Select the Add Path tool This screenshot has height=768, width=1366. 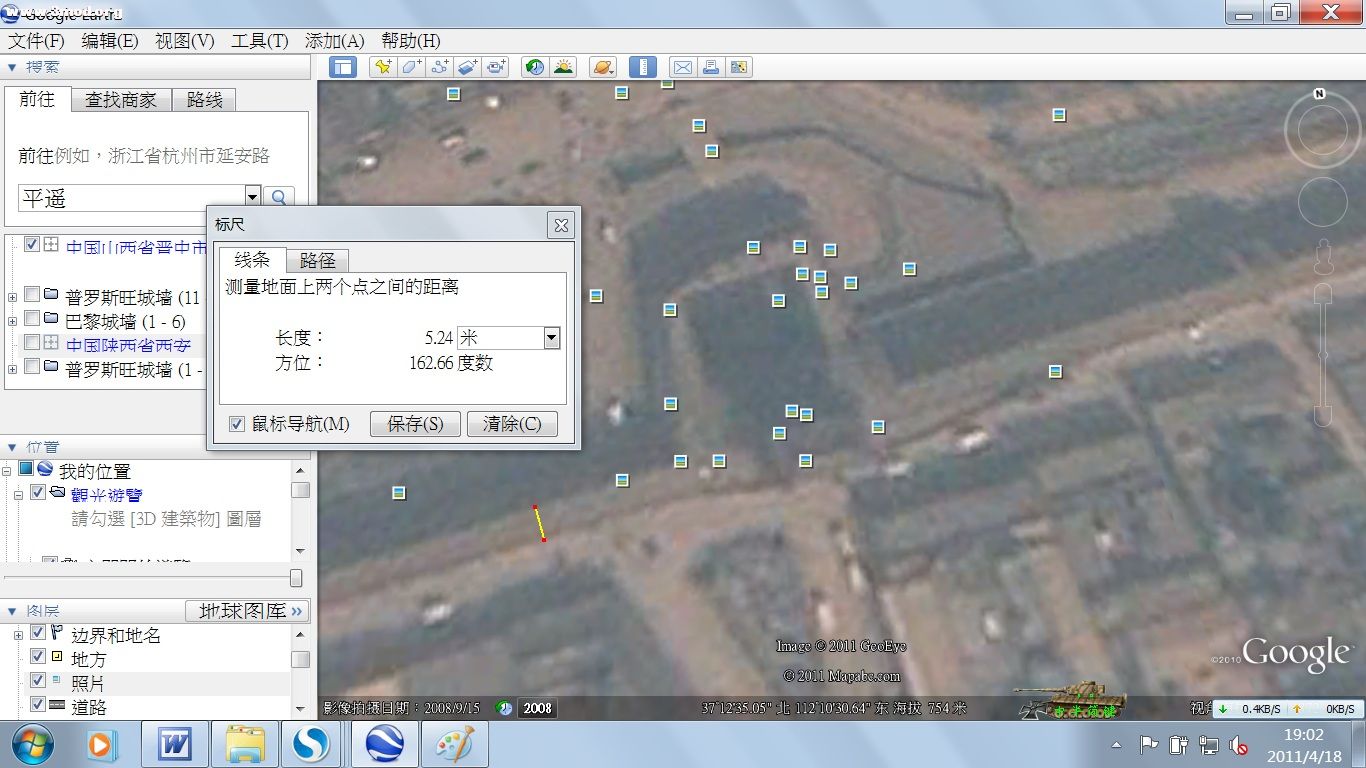pyautogui.click(x=439, y=67)
